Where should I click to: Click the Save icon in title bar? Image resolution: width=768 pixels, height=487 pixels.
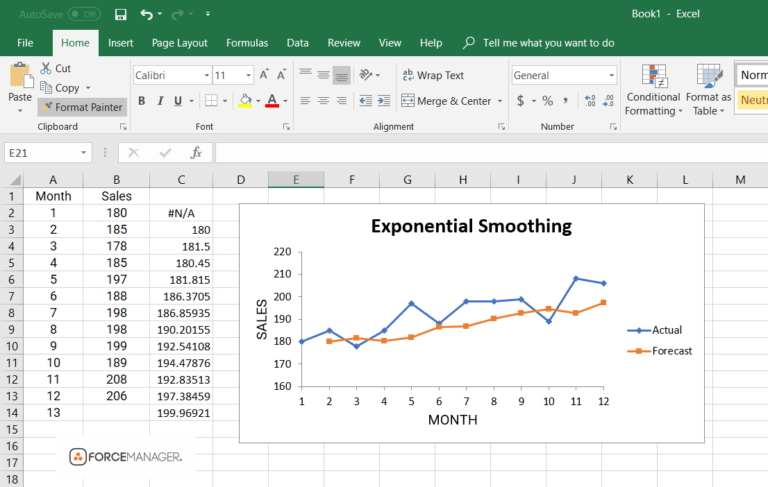coord(120,14)
